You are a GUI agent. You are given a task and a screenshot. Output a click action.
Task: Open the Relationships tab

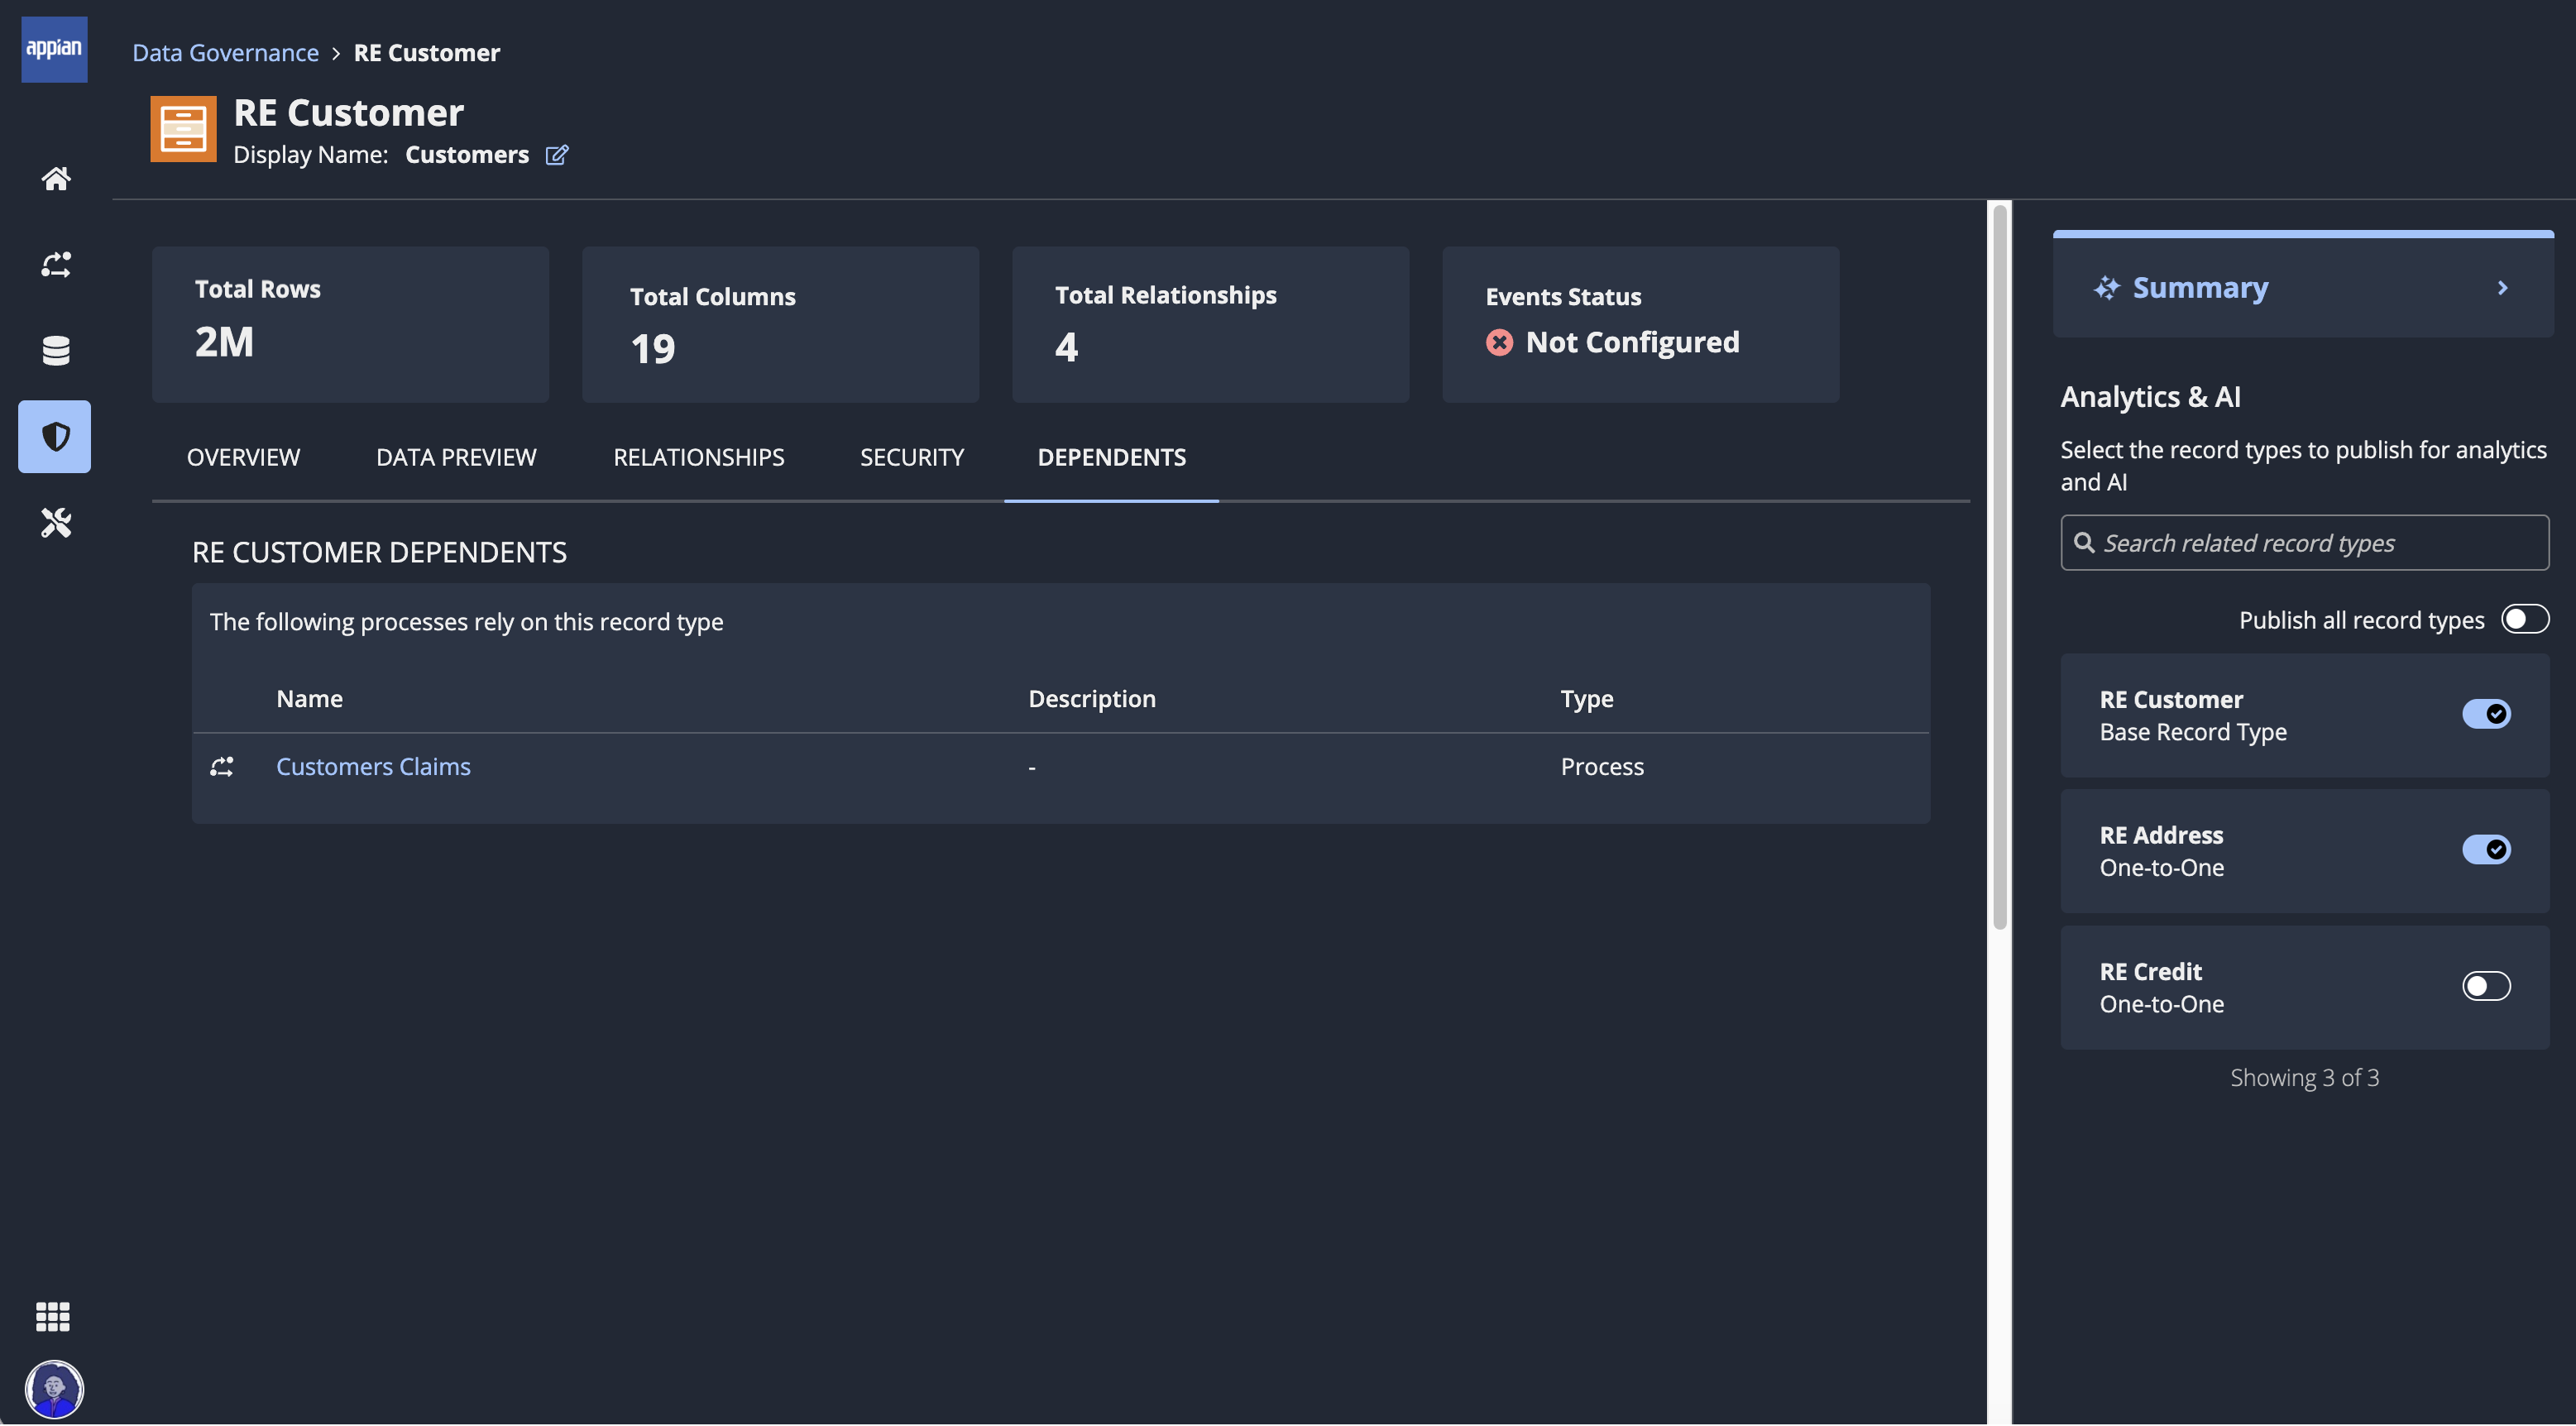tap(698, 457)
